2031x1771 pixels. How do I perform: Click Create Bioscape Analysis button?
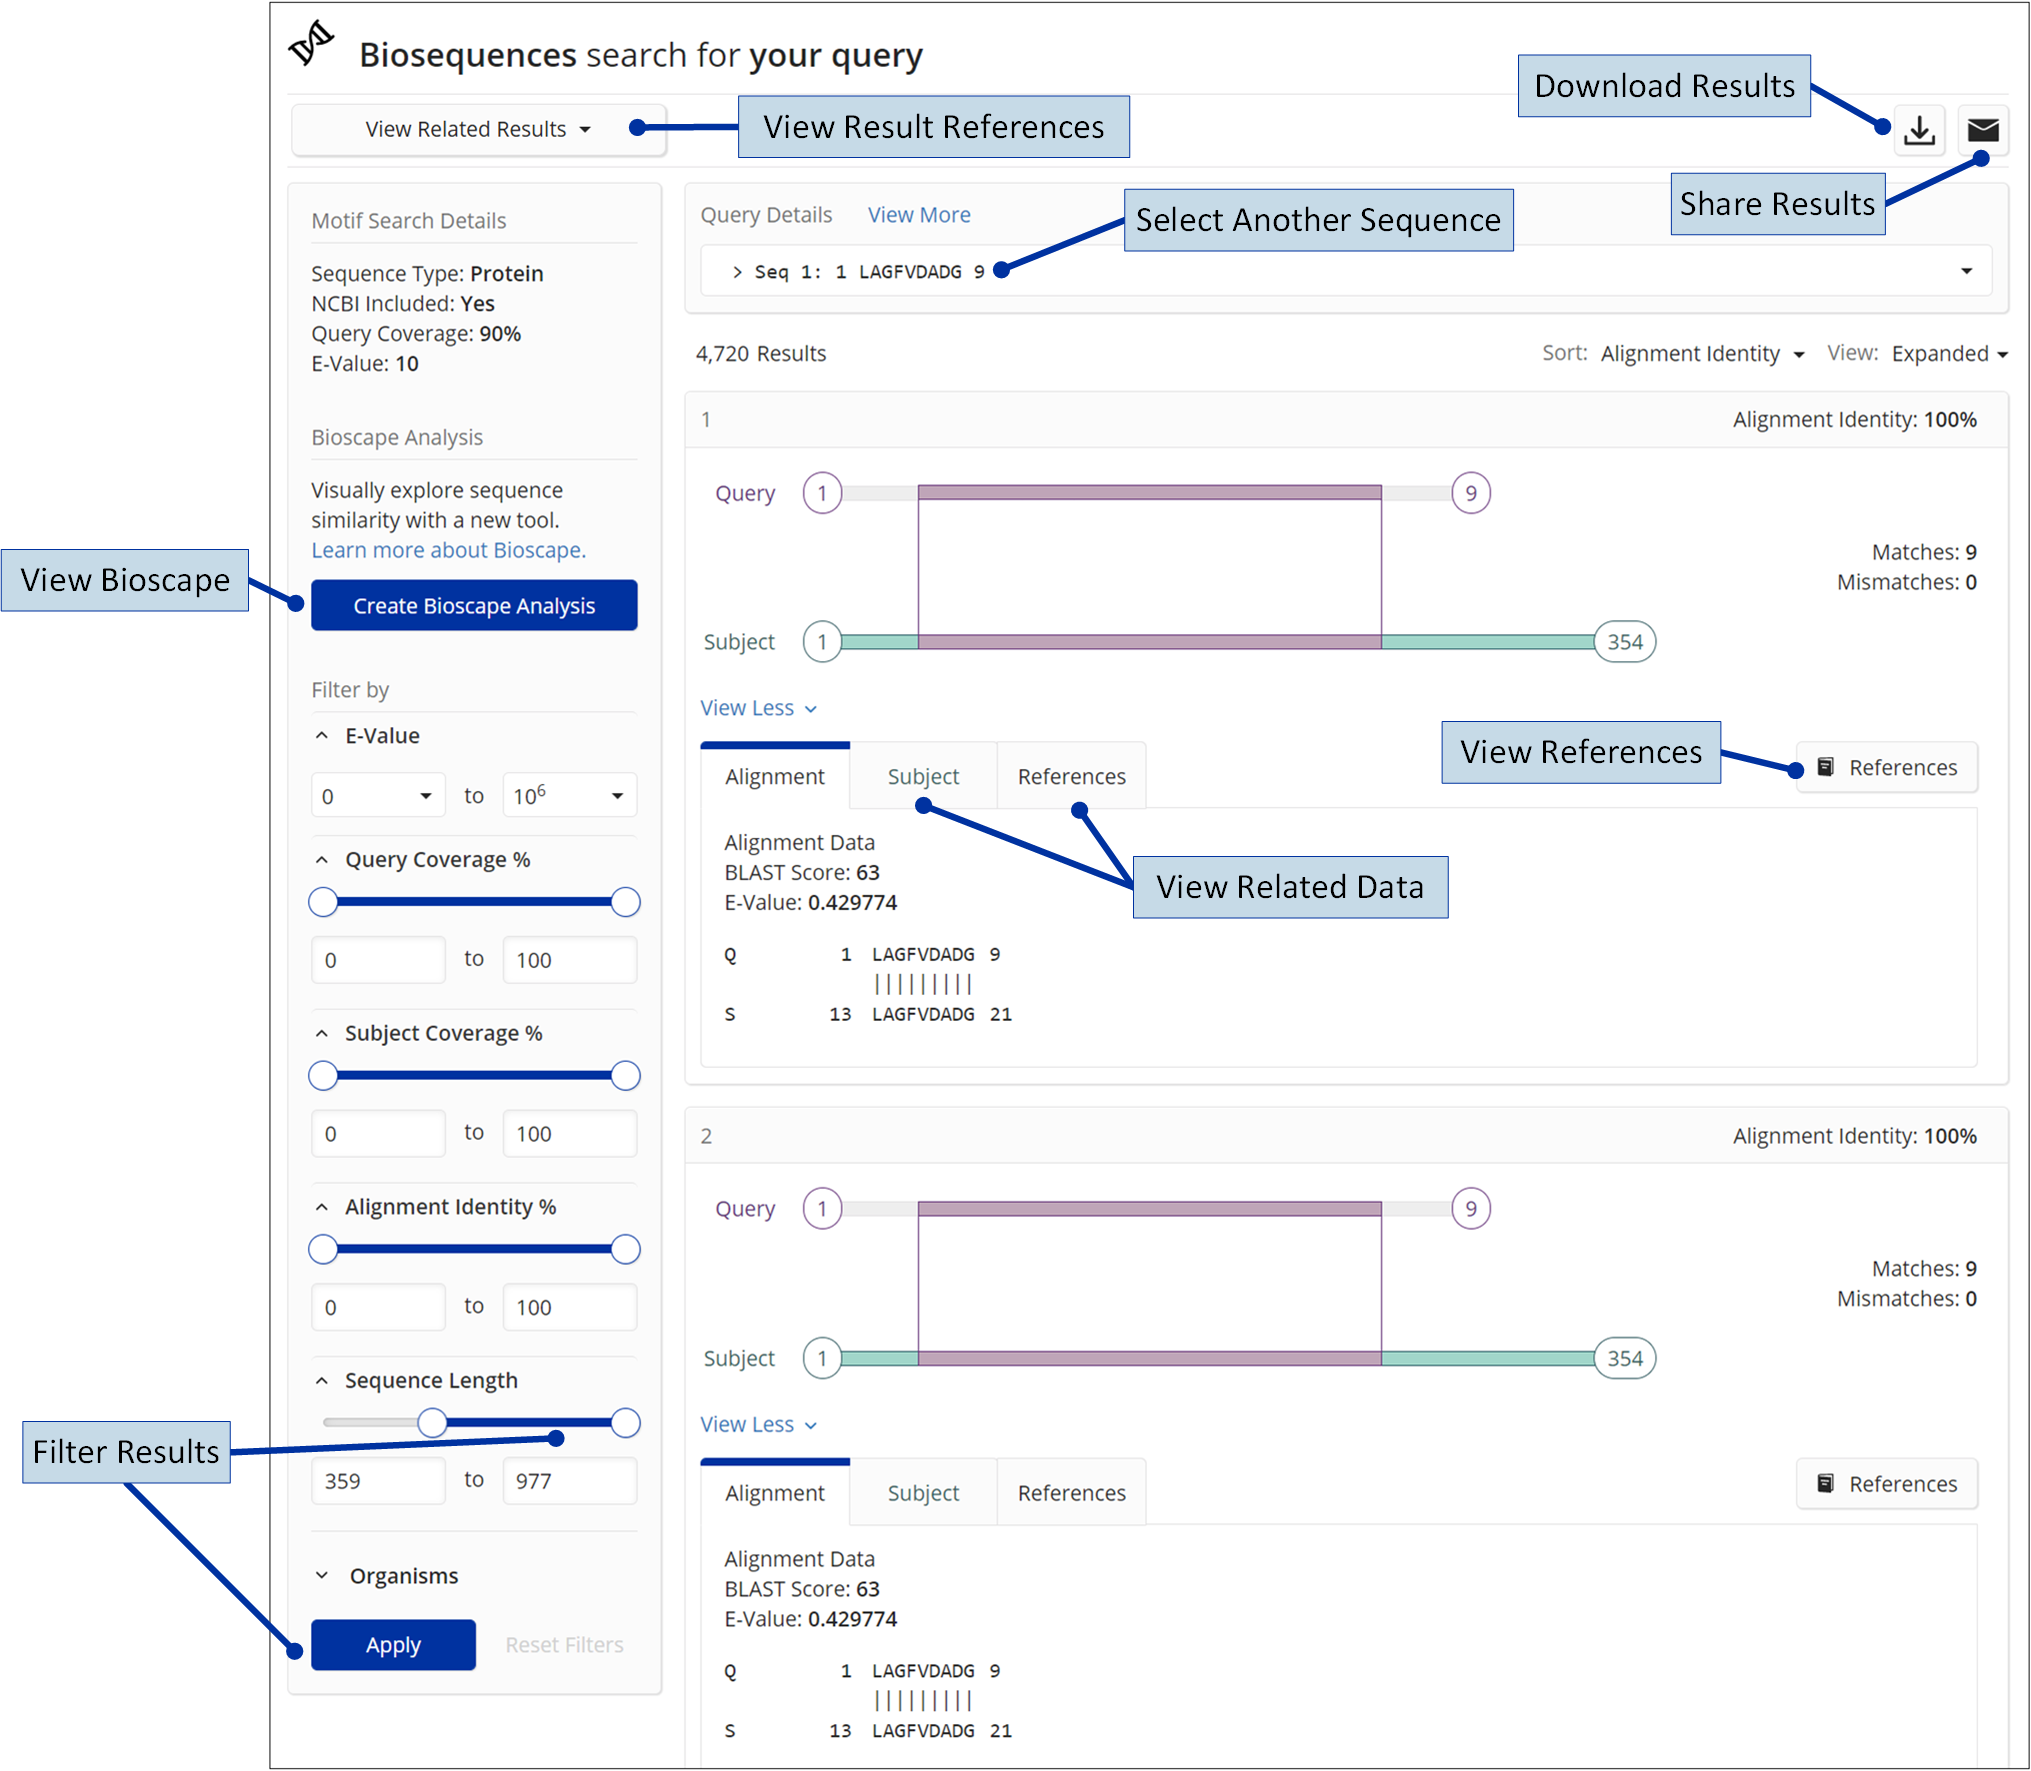coord(474,606)
